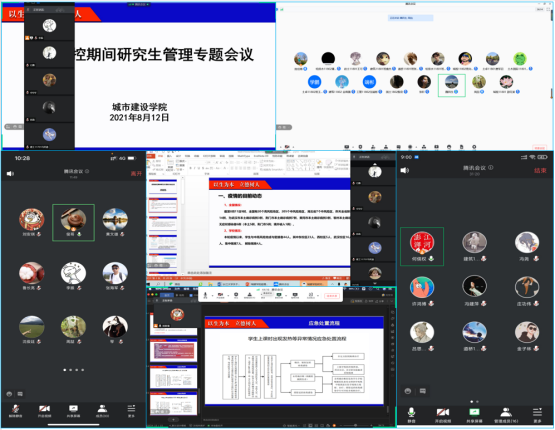
Task: Expand microphone options arrow in floating toolbar
Action: click(x=212, y=295)
